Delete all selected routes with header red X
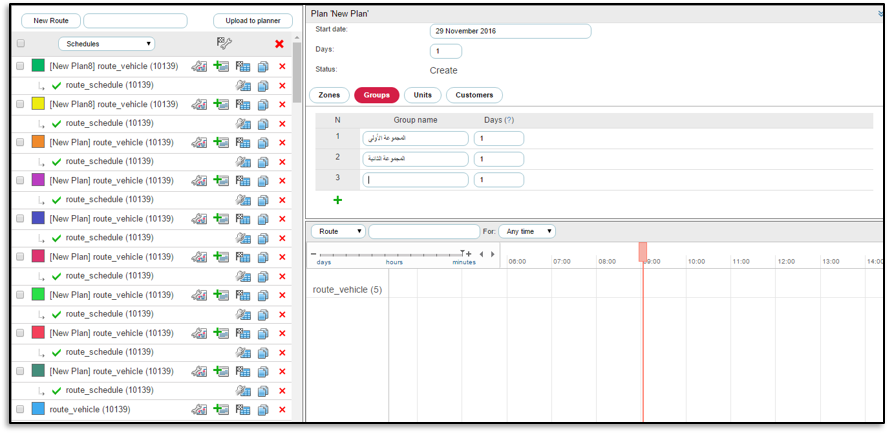The width and height of the screenshot is (888, 433). 279,44
